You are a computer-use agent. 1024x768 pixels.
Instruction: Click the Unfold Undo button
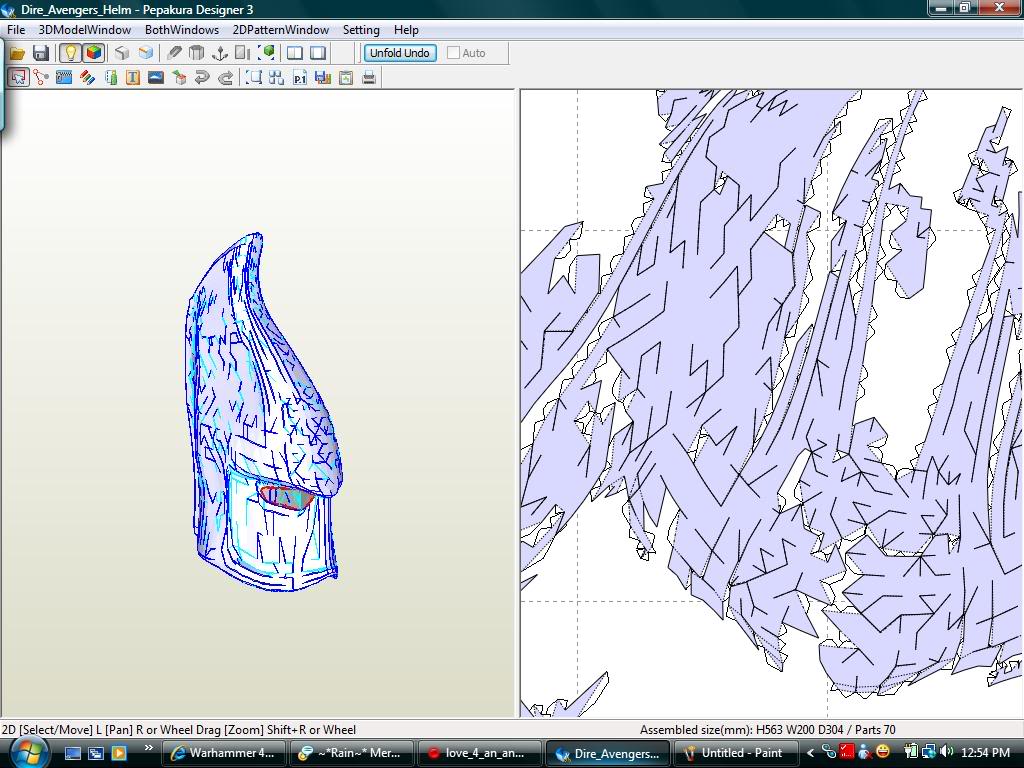[400, 53]
